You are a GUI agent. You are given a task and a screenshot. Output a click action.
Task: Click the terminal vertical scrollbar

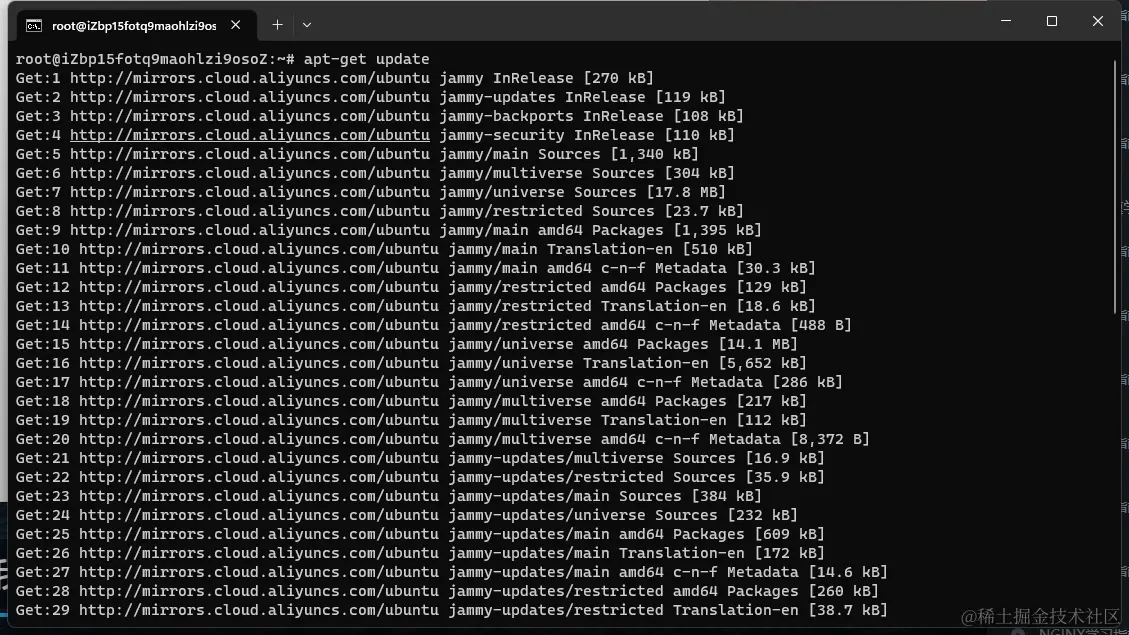point(1116,187)
